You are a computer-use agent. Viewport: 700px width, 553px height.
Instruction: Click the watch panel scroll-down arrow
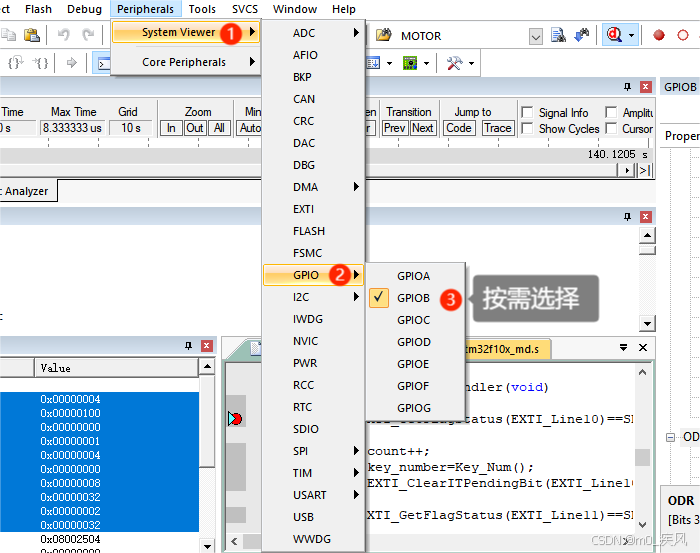(207, 546)
